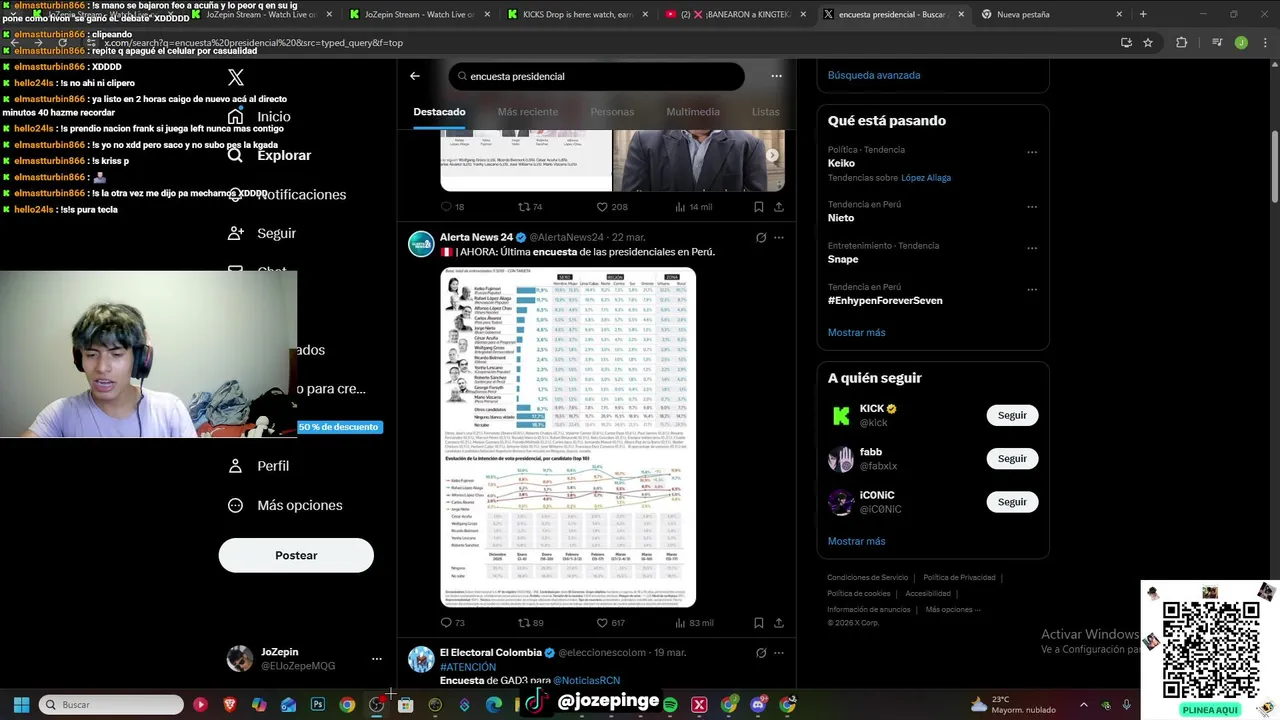1280x720 pixels.
Task: Repost Alerta News tweet (89)
Action: (530, 623)
